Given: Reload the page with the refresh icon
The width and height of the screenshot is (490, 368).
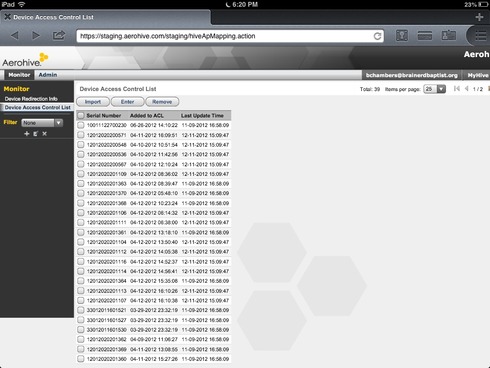Looking at the screenshot, I should [377, 36].
